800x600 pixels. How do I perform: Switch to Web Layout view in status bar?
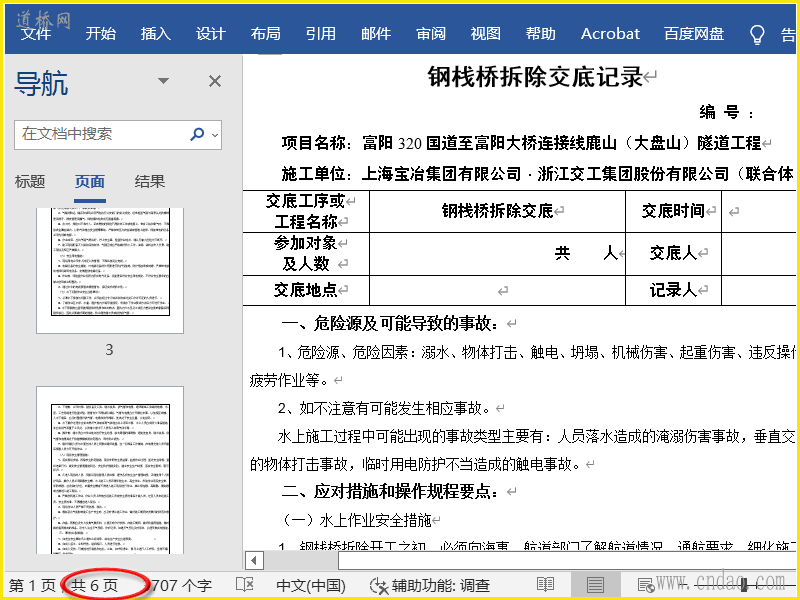click(x=645, y=585)
